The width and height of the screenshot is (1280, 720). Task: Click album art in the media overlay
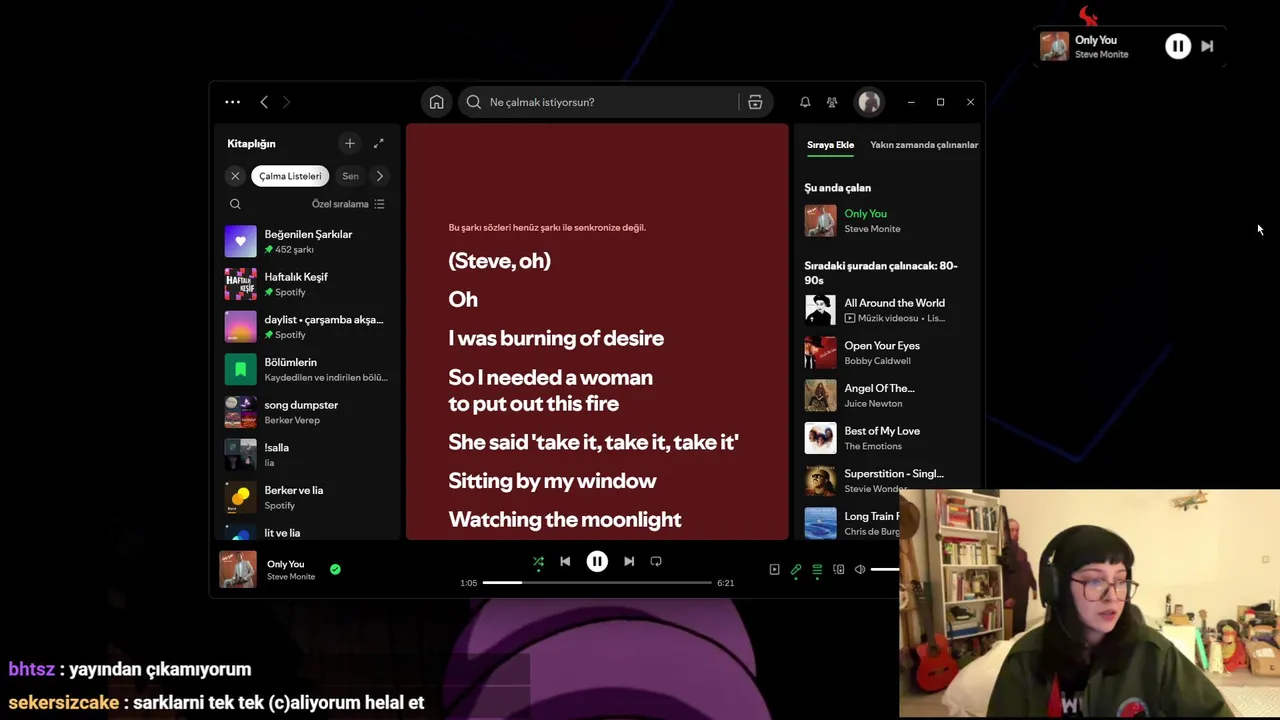[x=1054, y=46]
